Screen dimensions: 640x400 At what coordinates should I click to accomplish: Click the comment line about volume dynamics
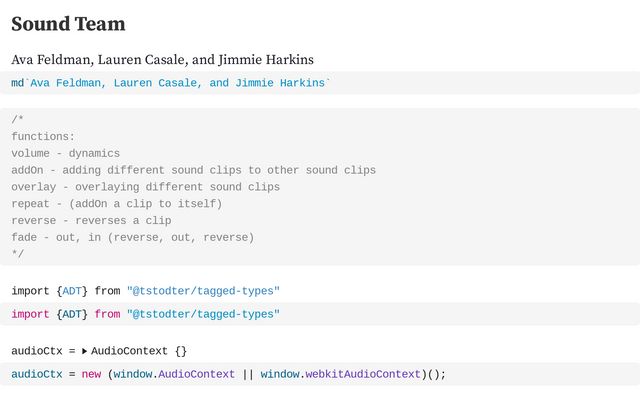coord(65,153)
